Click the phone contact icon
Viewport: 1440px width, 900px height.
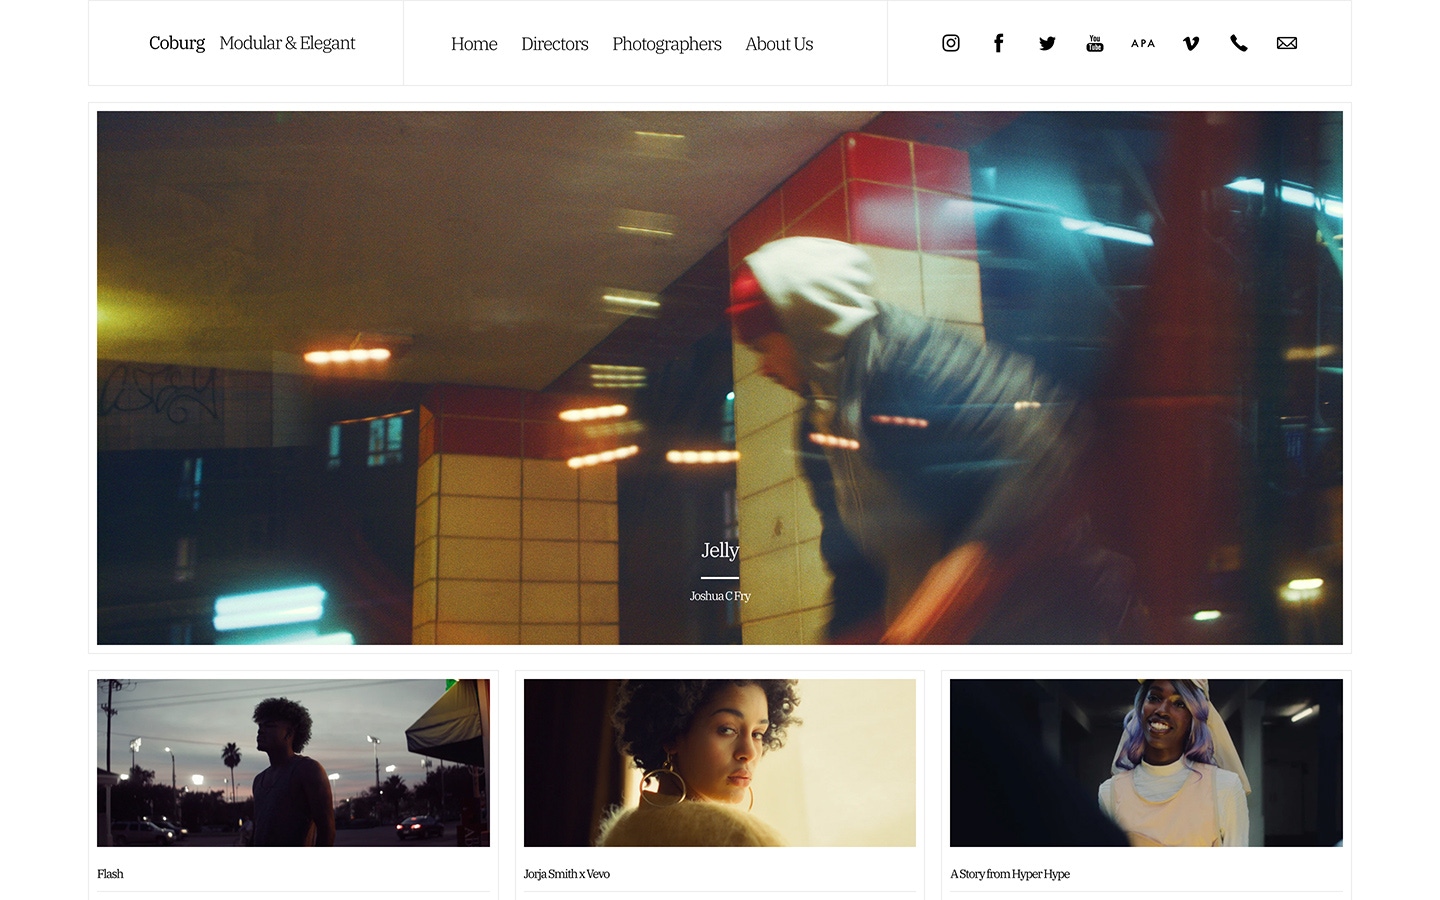pyautogui.click(x=1238, y=43)
